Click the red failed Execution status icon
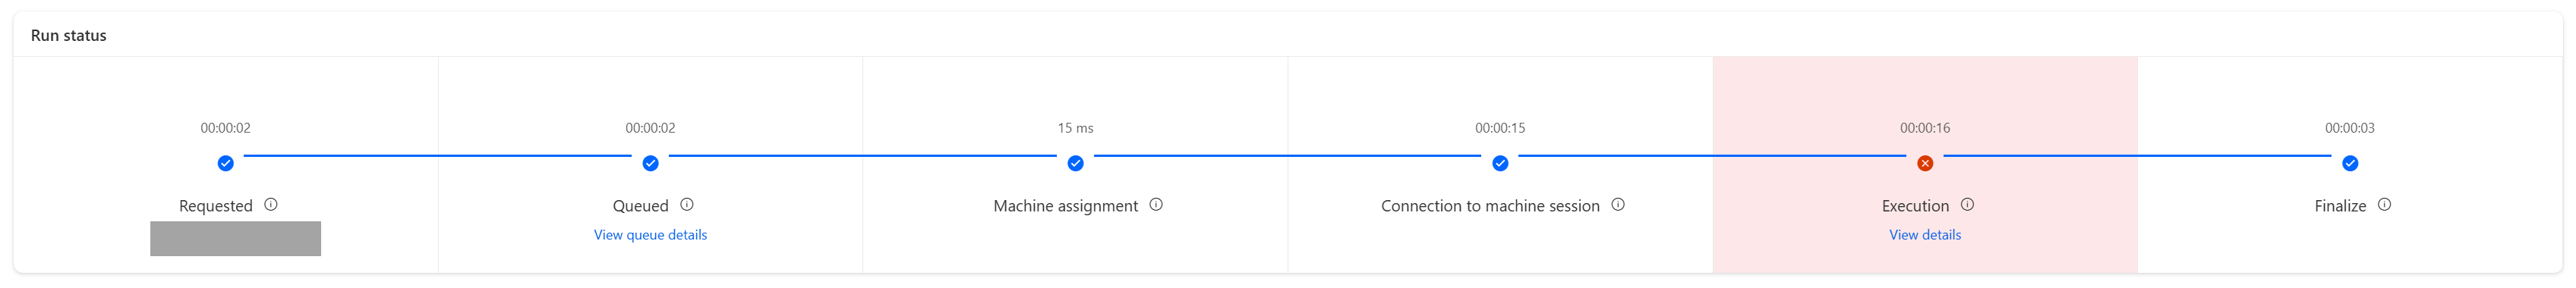Screen dimensions: 2576x288 coord(1925,163)
